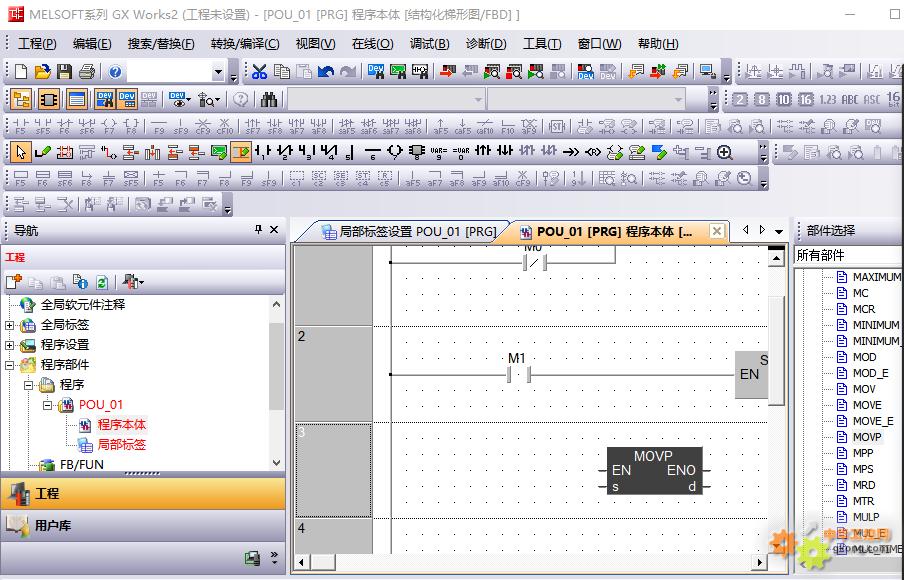The height and width of the screenshot is (580, 904).
Task: Open the 在线 (Online) menu
Action: pyautogui.click(x=372, y=44)
